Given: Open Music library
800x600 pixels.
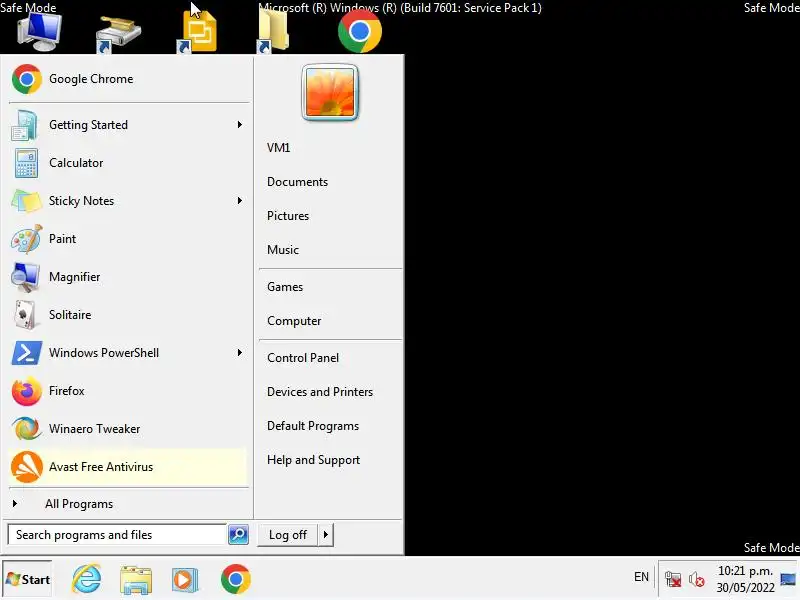Looking at the screenshot, I should tap(283, 250).
